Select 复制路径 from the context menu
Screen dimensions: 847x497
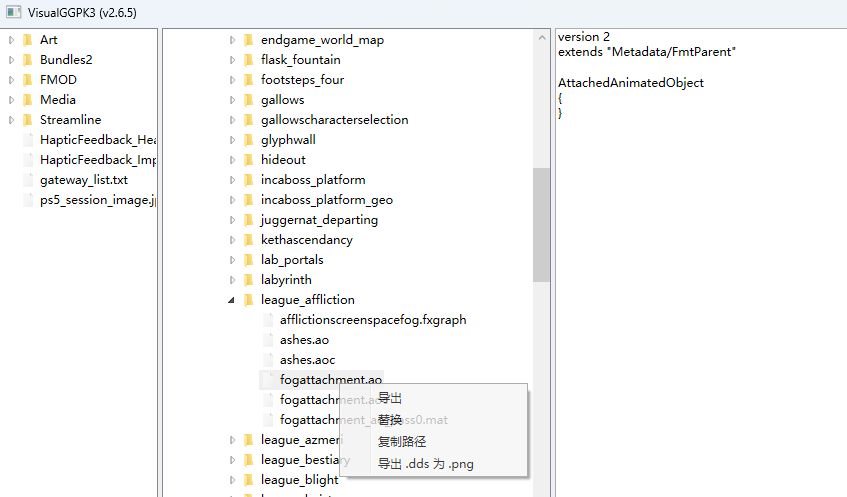click(403, 442)
